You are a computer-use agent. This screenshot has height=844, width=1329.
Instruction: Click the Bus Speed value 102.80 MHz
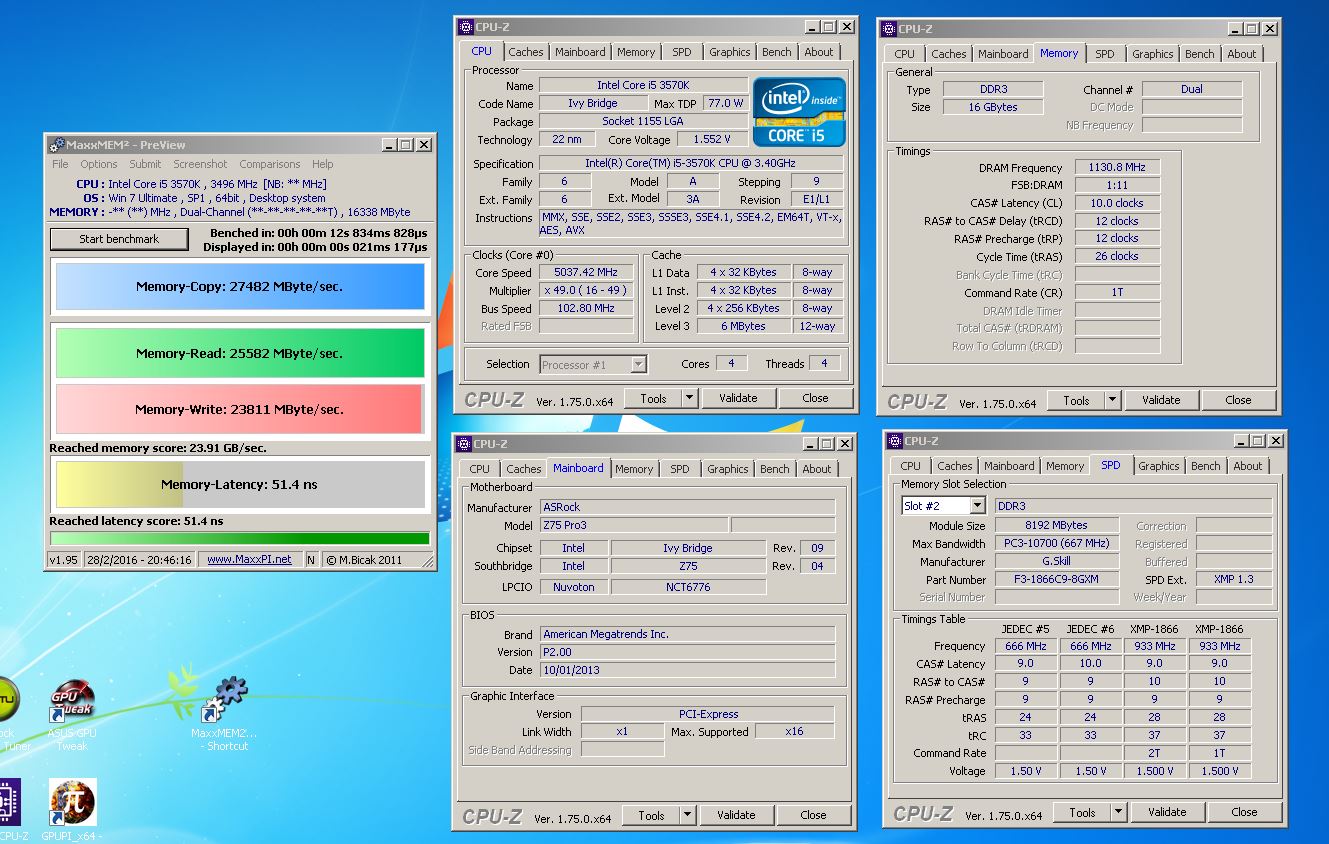(586, 308)
